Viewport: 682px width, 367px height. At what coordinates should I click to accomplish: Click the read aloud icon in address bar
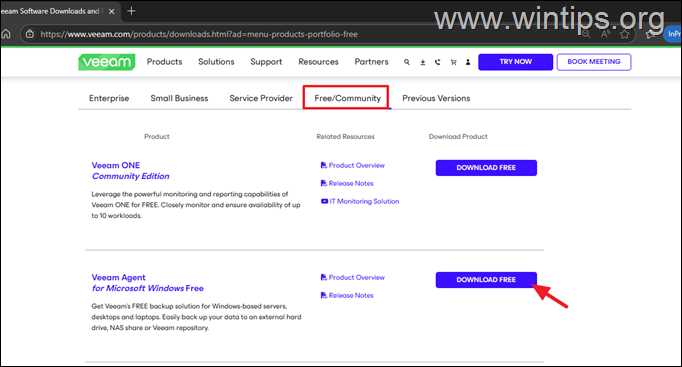coord(605,34)
